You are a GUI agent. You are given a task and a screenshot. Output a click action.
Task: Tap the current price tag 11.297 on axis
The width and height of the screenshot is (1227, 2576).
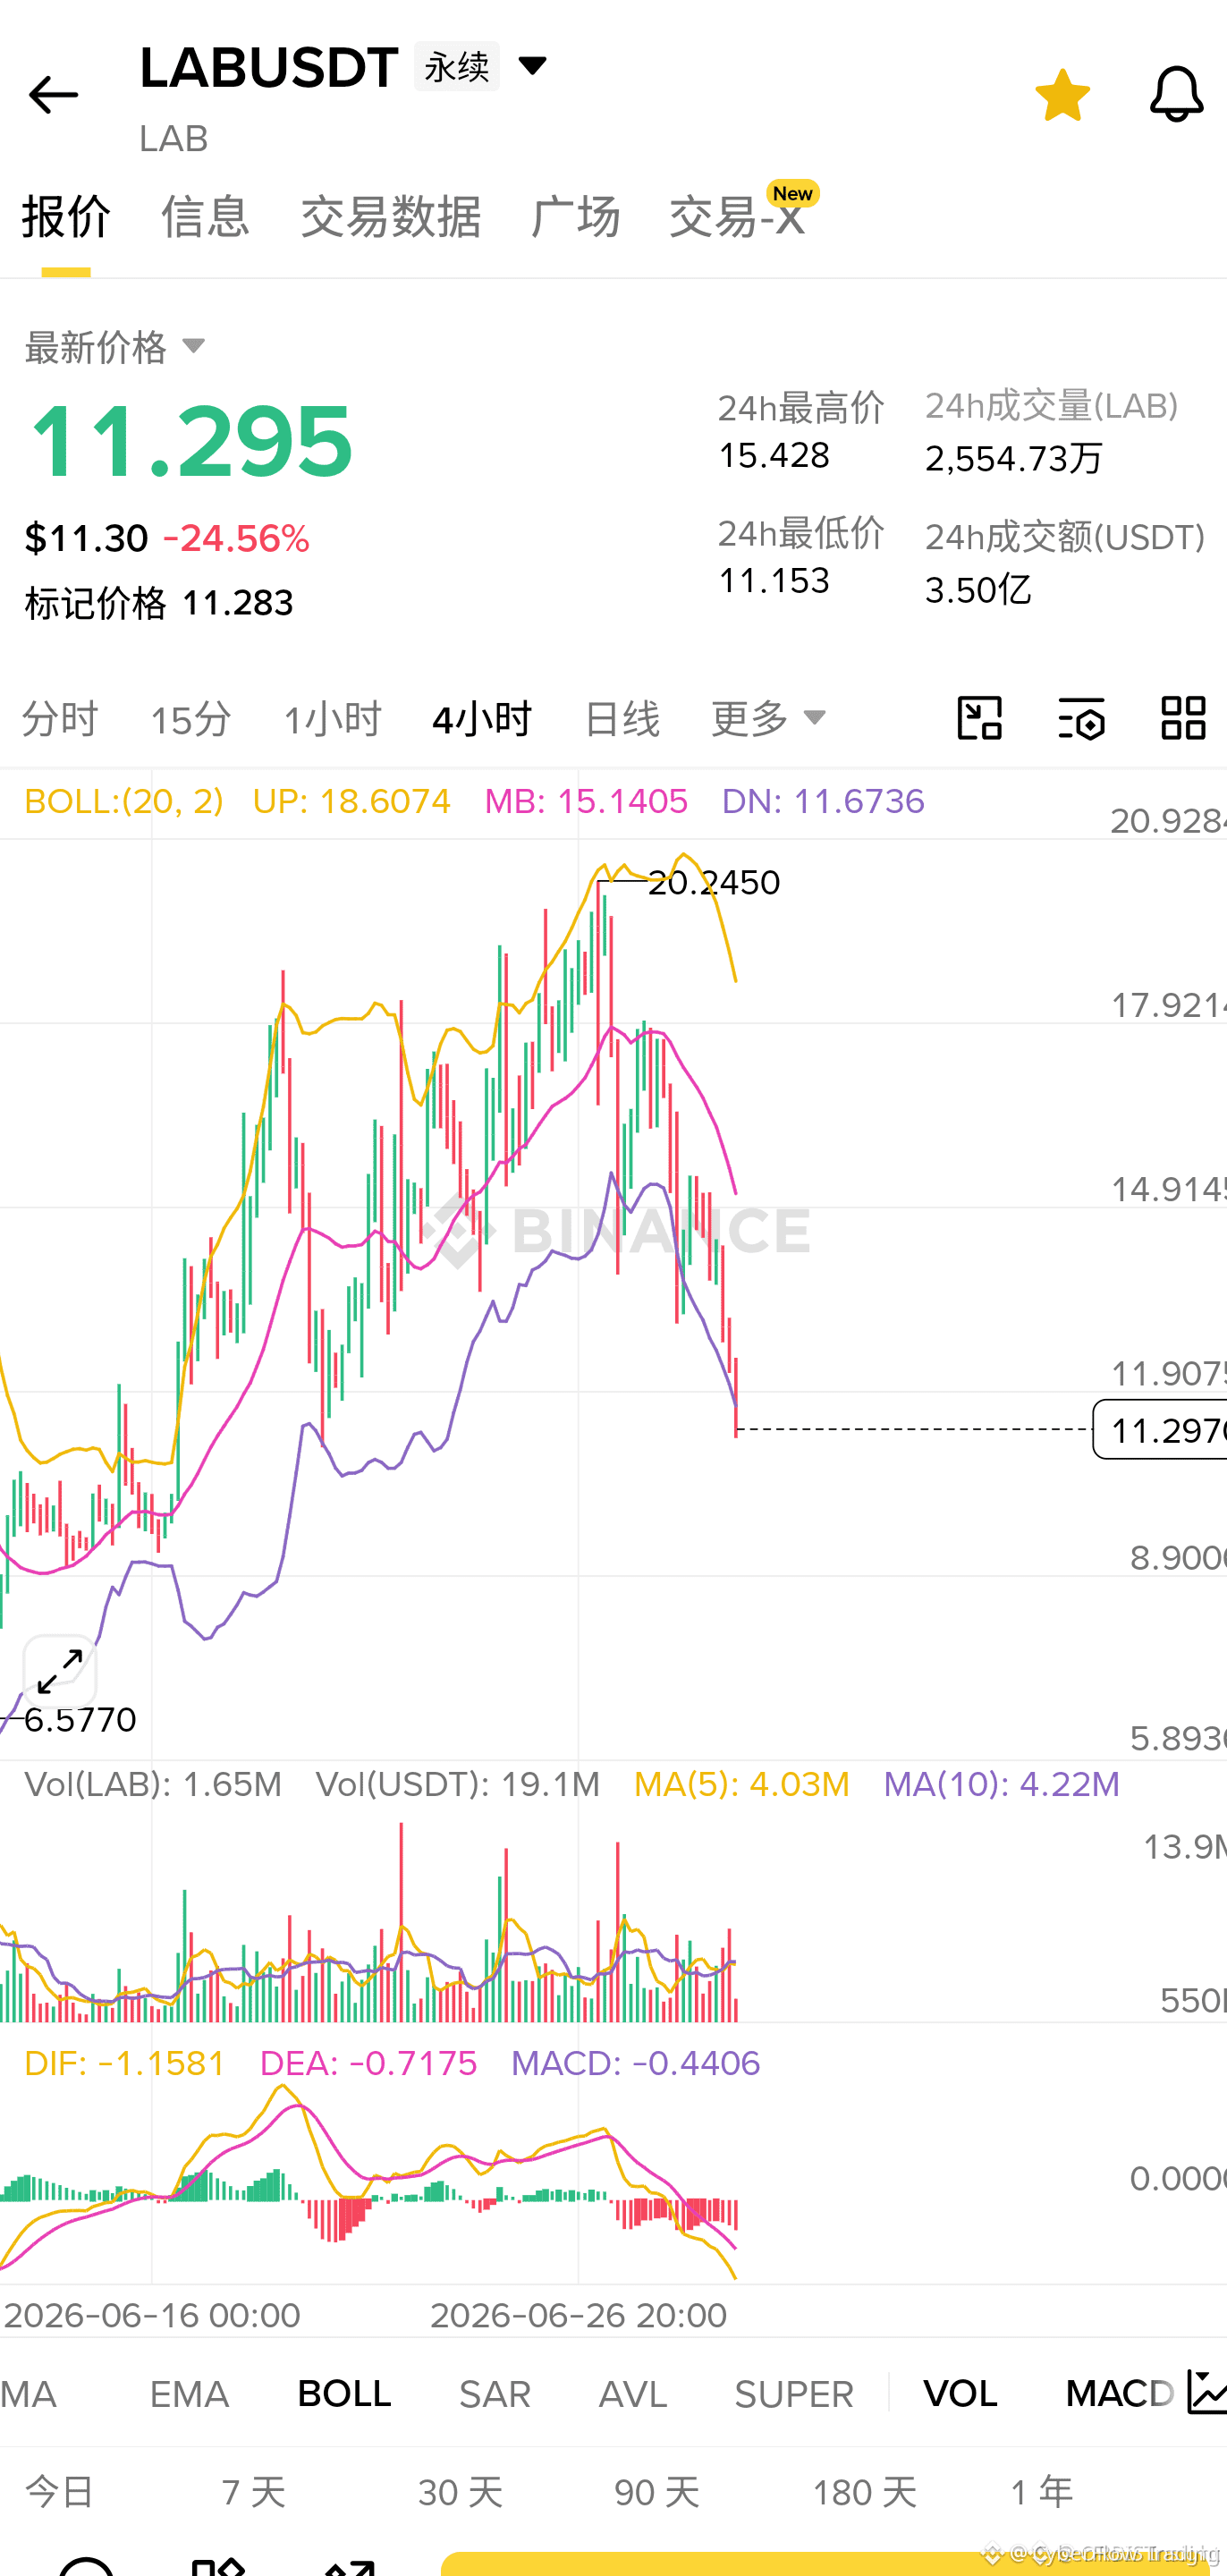tap(1160, 1429)
